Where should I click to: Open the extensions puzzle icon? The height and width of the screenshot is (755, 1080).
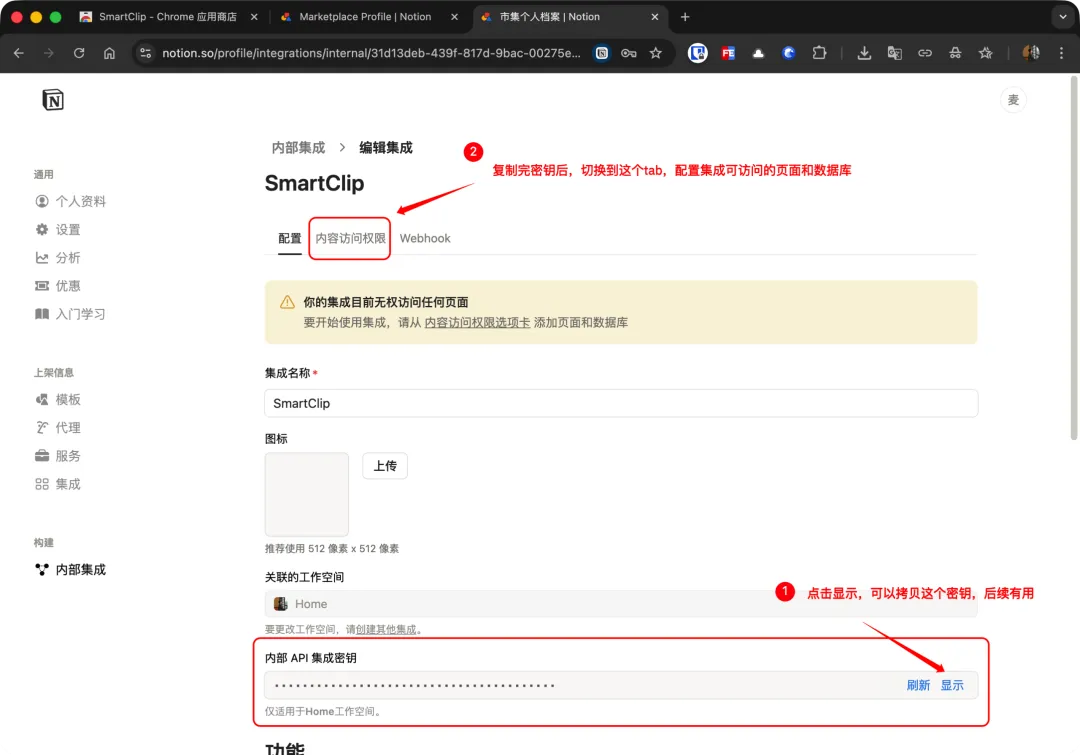click(819, 53)
